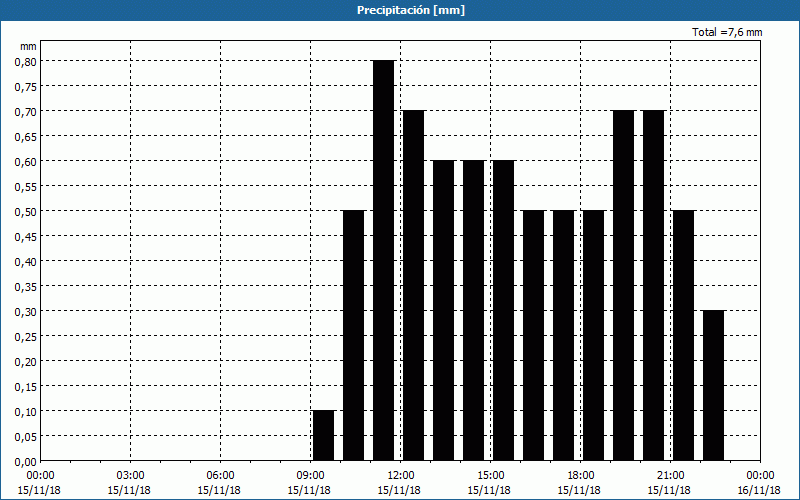
Task: Select the 0,70 bar starting at 12:00
Action: pos(414,286)
